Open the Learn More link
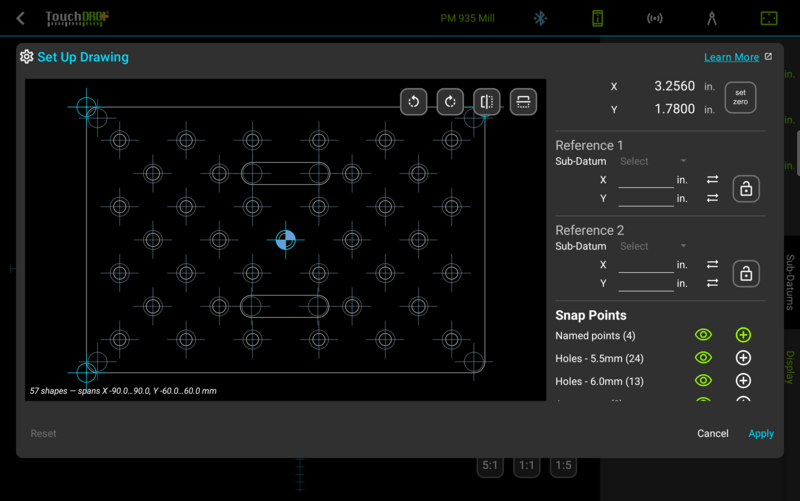The image size is (800, 501). pos(731,57)
